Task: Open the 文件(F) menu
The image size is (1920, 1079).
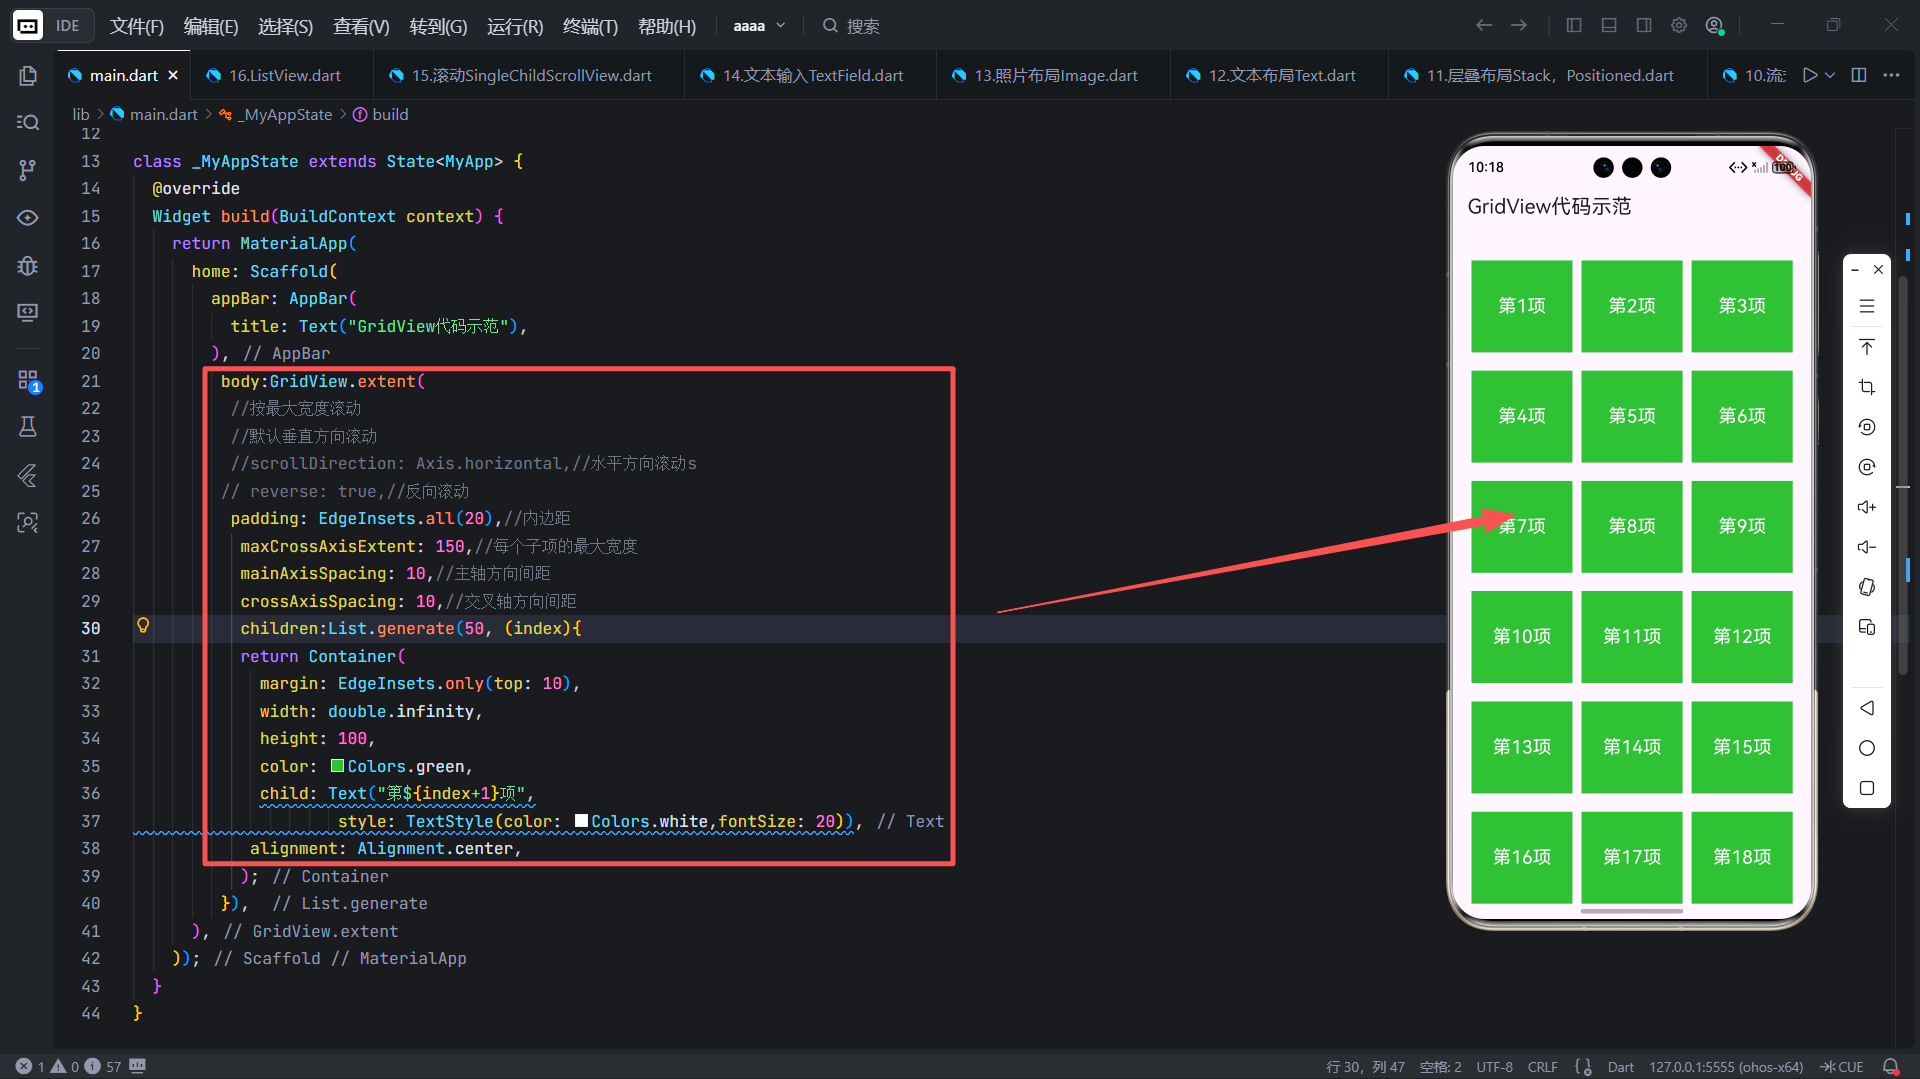Action: [137, 26]
